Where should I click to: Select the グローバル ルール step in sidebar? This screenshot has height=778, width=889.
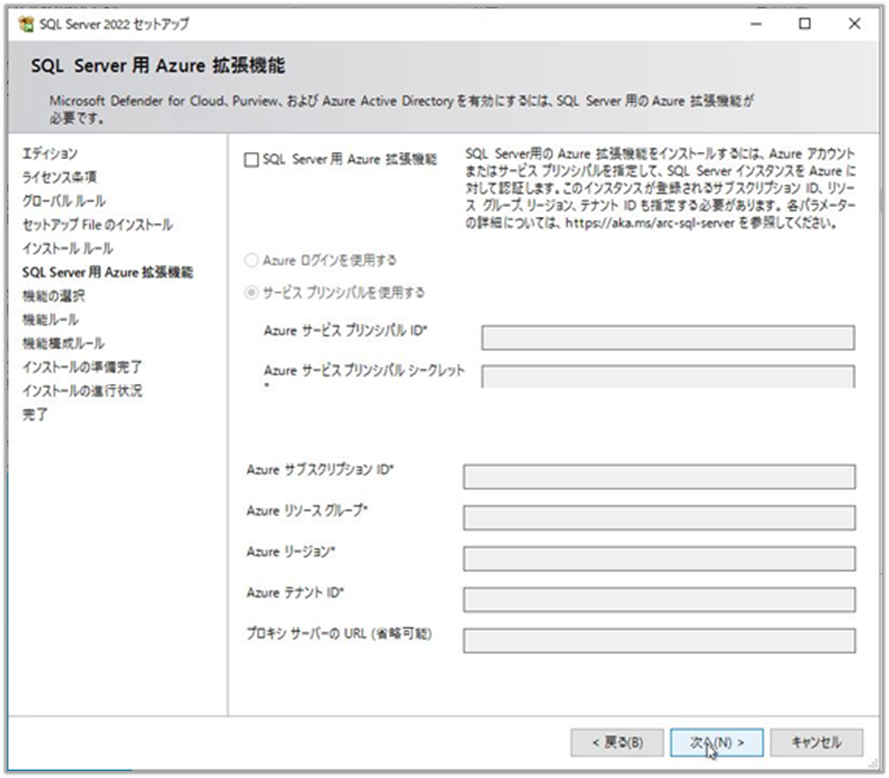64,201
